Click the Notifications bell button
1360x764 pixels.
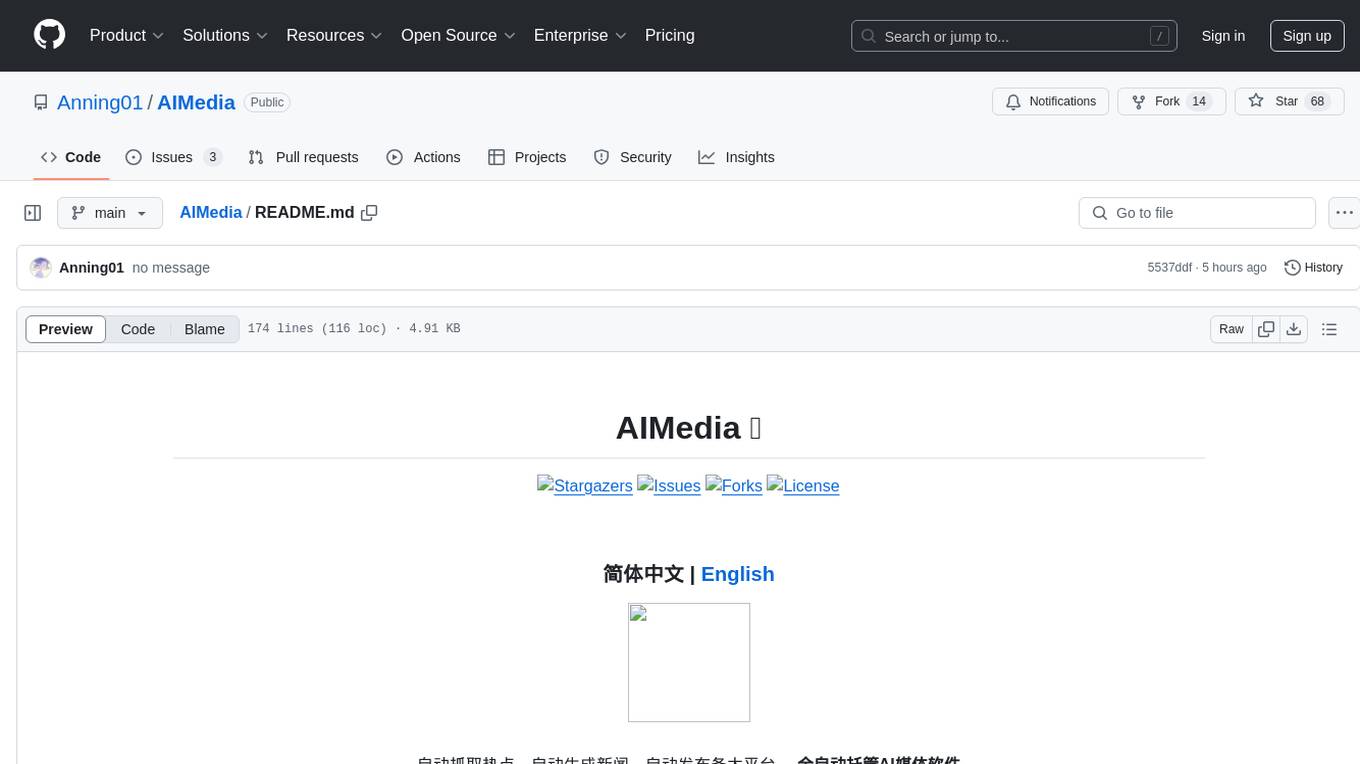(1051, 102)
